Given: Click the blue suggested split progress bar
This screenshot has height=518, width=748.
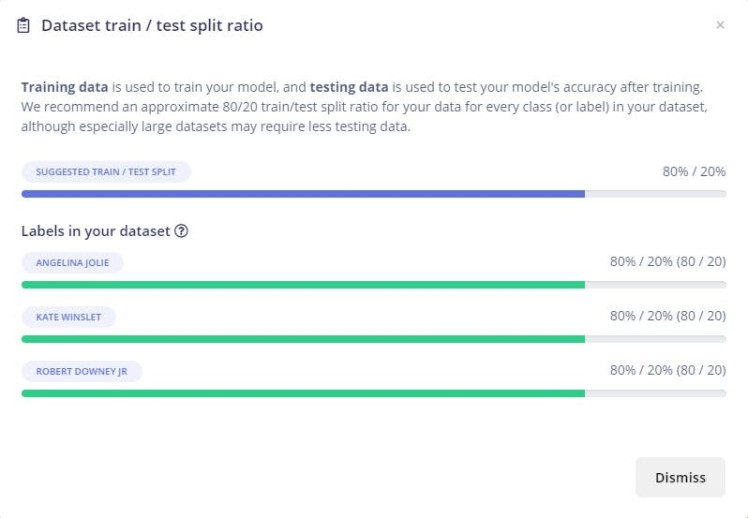Looking at the screenshot, I should (303, 194).
